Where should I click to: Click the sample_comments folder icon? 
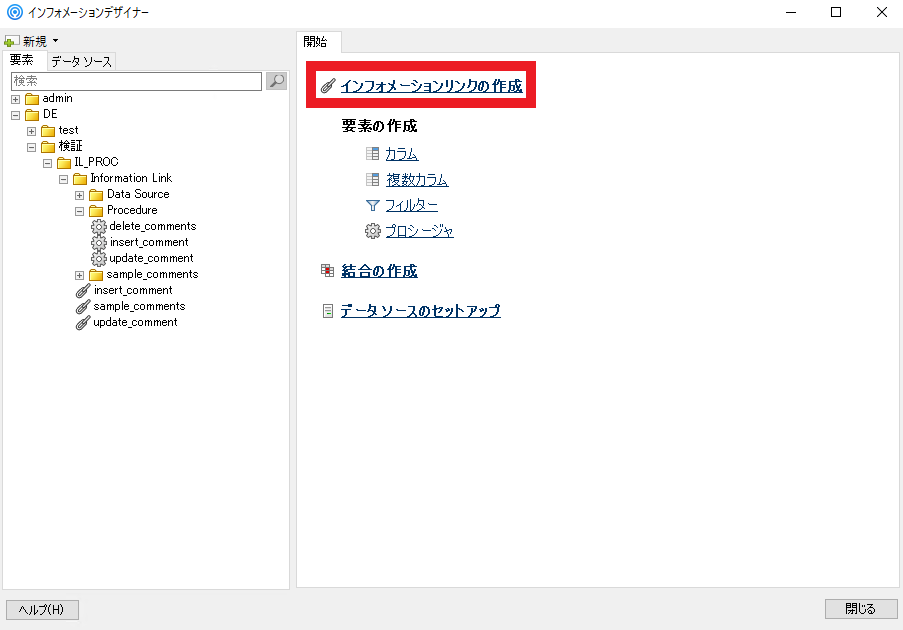point(96,275)
